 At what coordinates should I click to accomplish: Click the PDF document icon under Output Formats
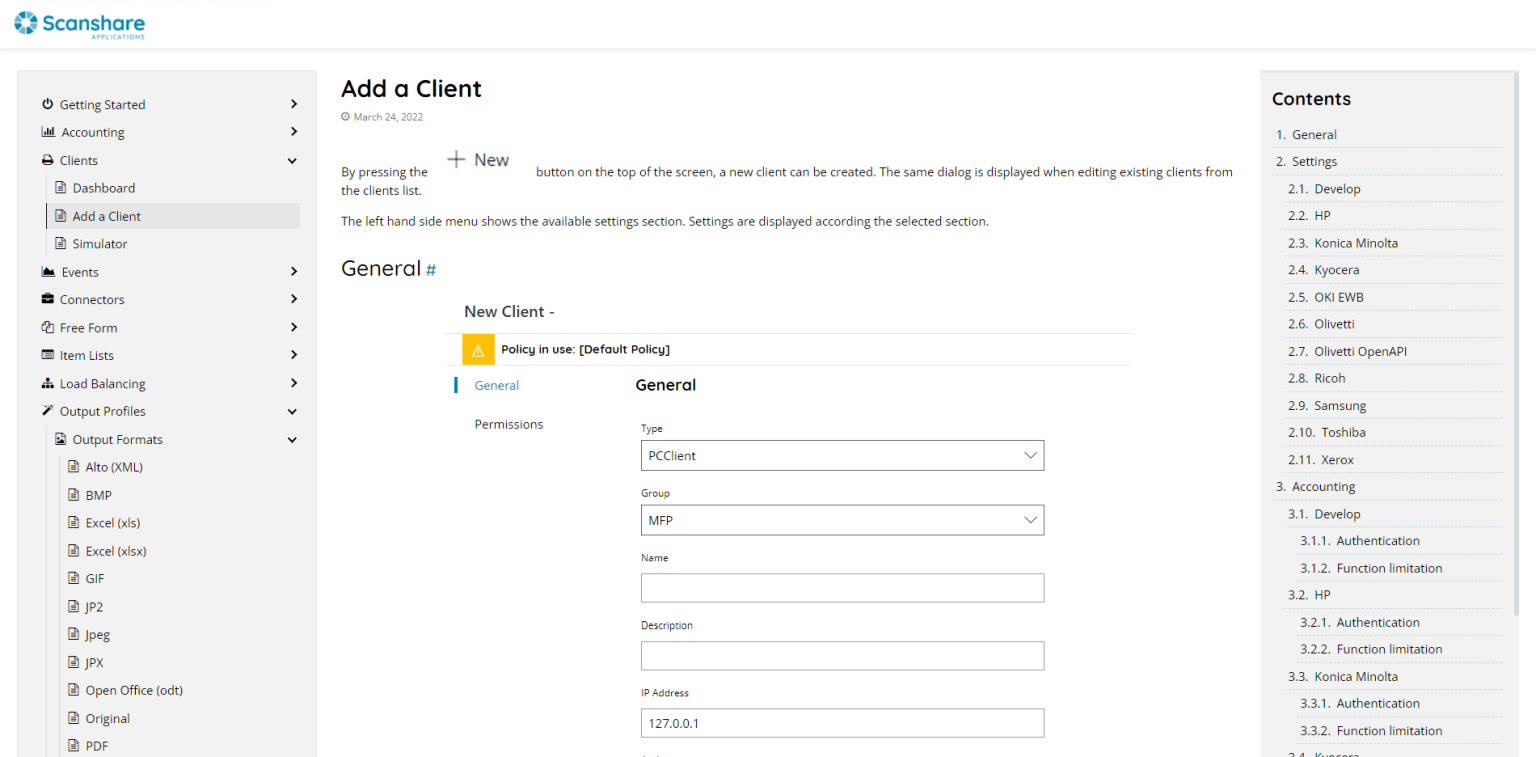(72, 745)
